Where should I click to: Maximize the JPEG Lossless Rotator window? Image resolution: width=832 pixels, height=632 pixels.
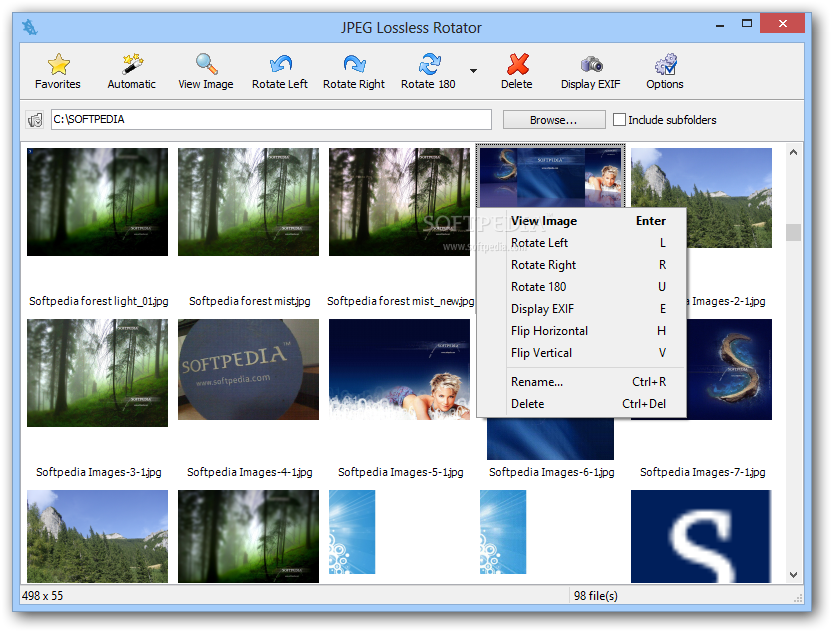pos(747,23)
